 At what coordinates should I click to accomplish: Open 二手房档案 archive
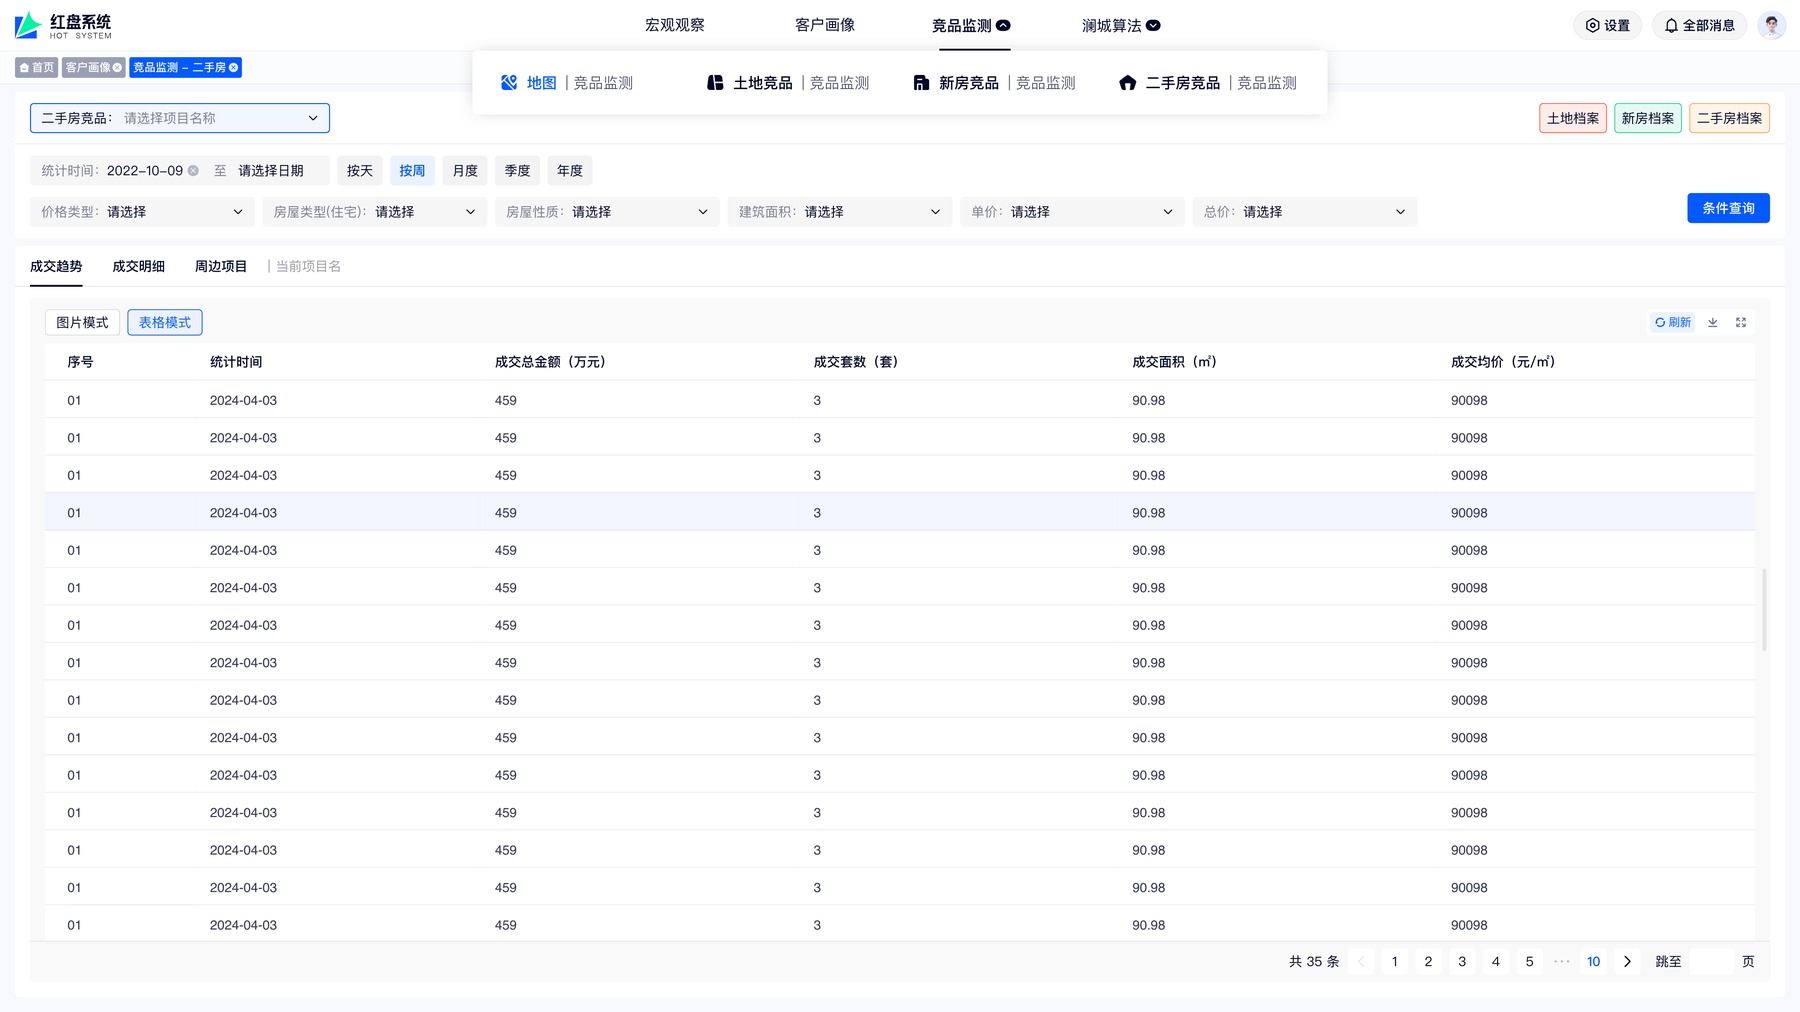tap(1729, 118)
